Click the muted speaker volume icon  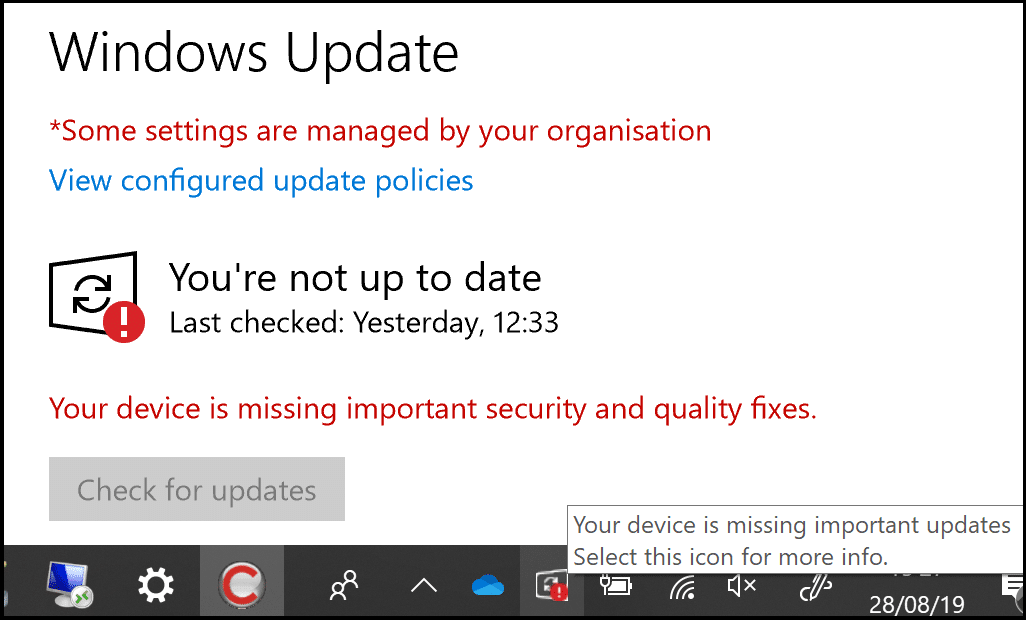click(741, 586)
